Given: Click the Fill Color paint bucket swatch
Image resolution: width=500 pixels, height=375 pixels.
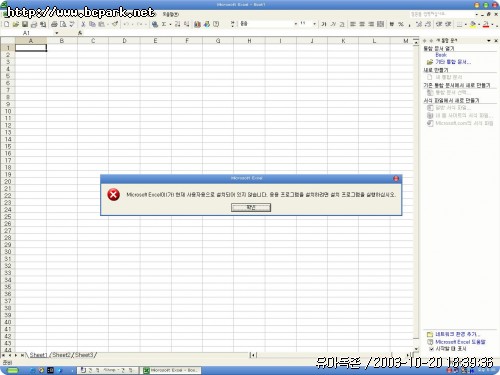Looking at the screenshot, I should click(x=473, y=24).
